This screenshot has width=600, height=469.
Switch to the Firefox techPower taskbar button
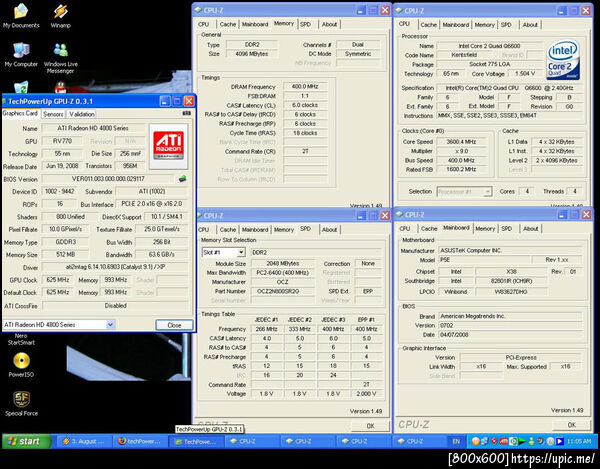pos(140,441)
